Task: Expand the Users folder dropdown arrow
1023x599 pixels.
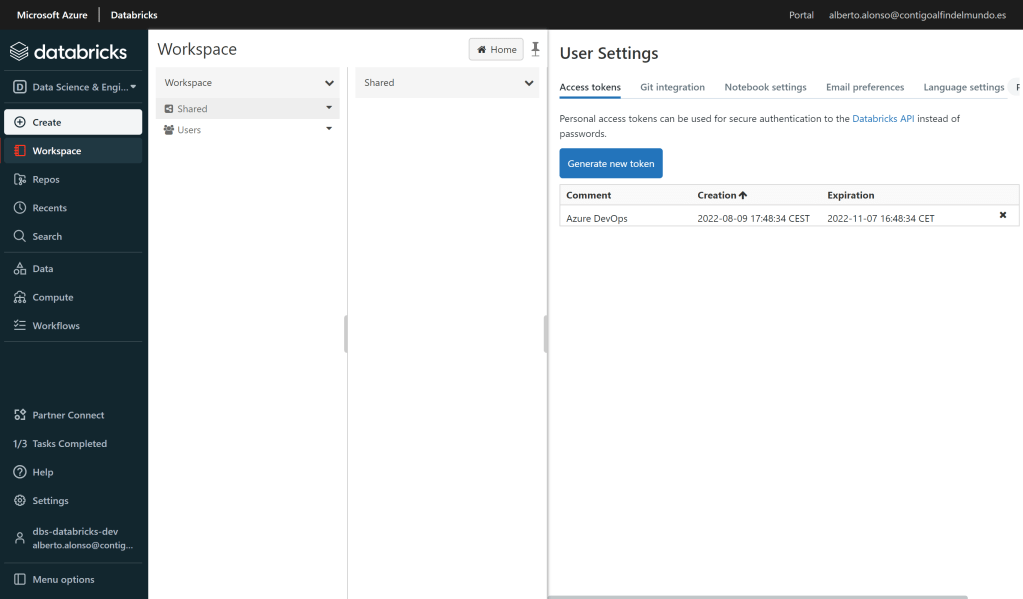Action: [329, 129]
